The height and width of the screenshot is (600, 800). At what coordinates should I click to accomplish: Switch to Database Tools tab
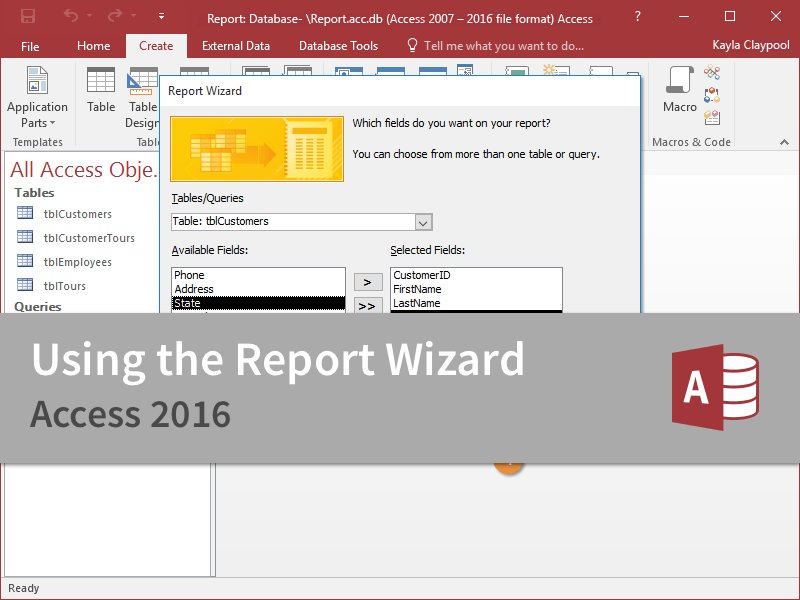point(338,46)
